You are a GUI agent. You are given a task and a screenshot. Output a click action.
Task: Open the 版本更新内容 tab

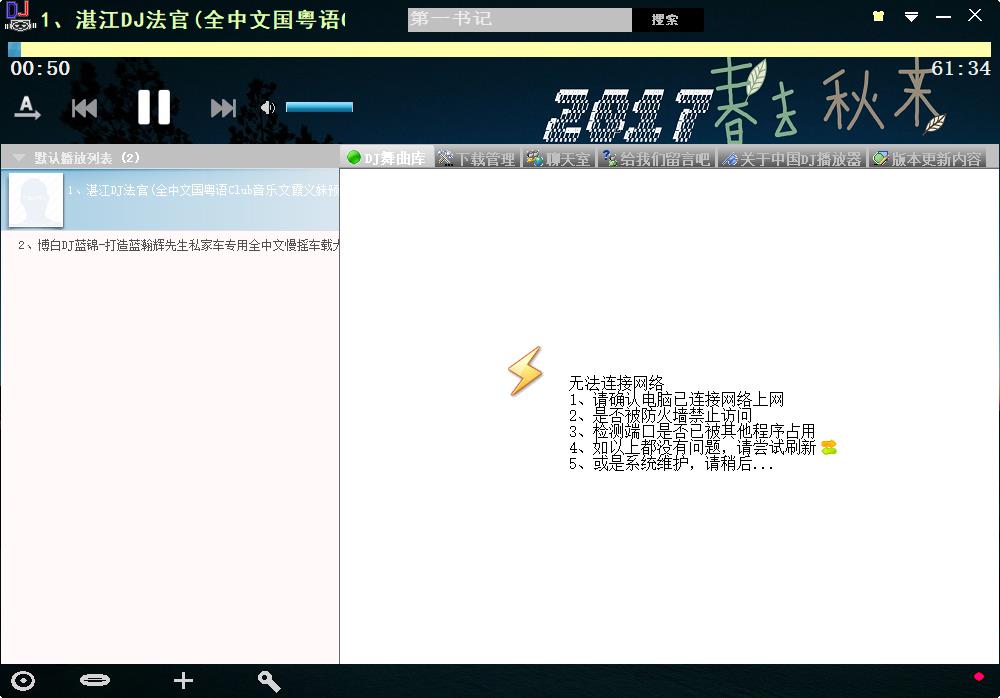click(927, 158)
